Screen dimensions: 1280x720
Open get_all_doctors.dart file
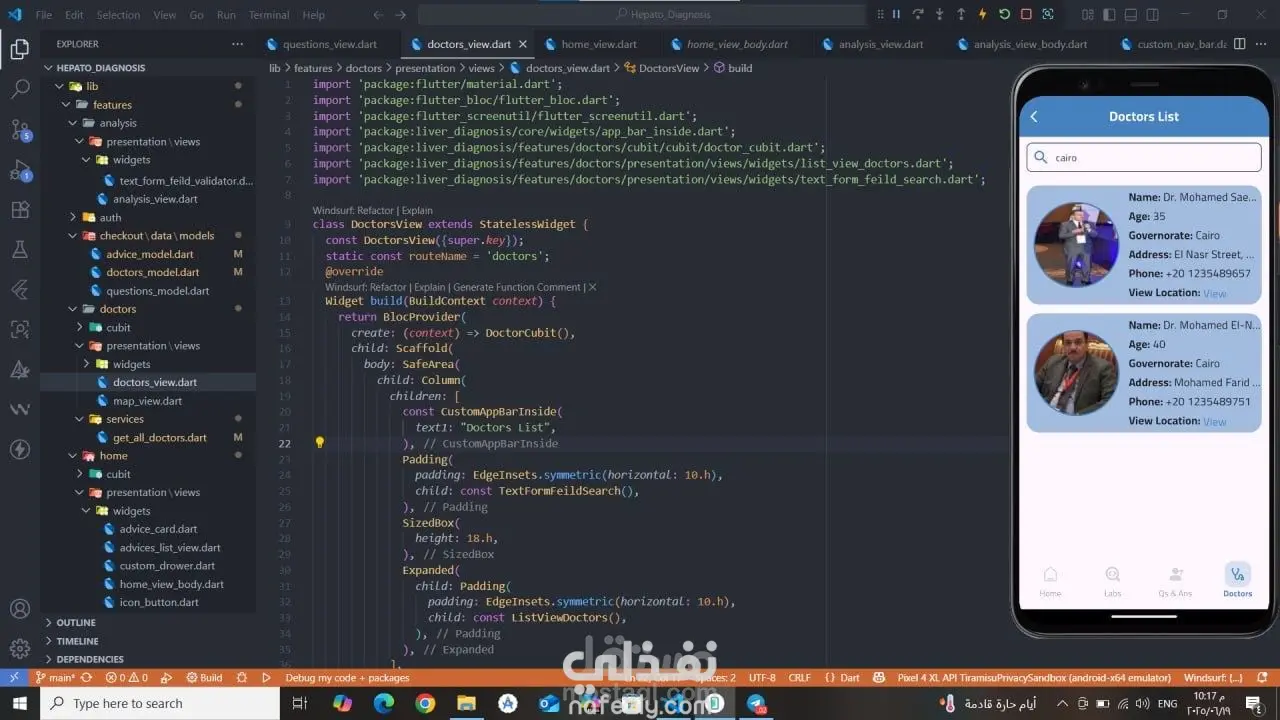160,437
